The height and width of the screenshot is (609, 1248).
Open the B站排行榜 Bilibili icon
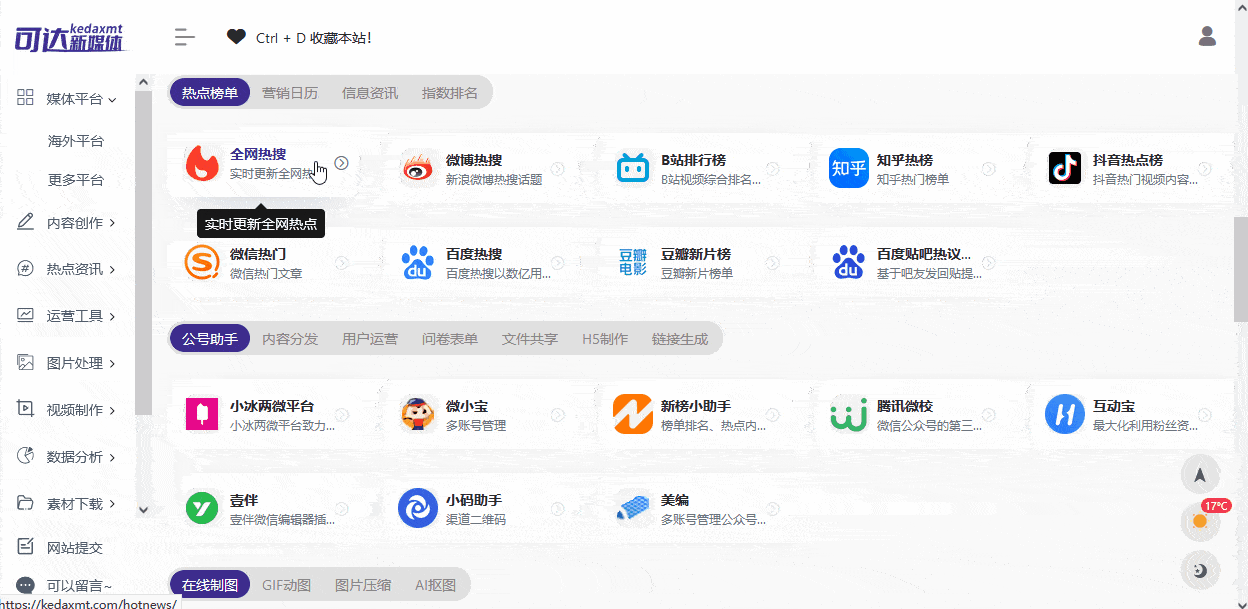tap(634, 168)
